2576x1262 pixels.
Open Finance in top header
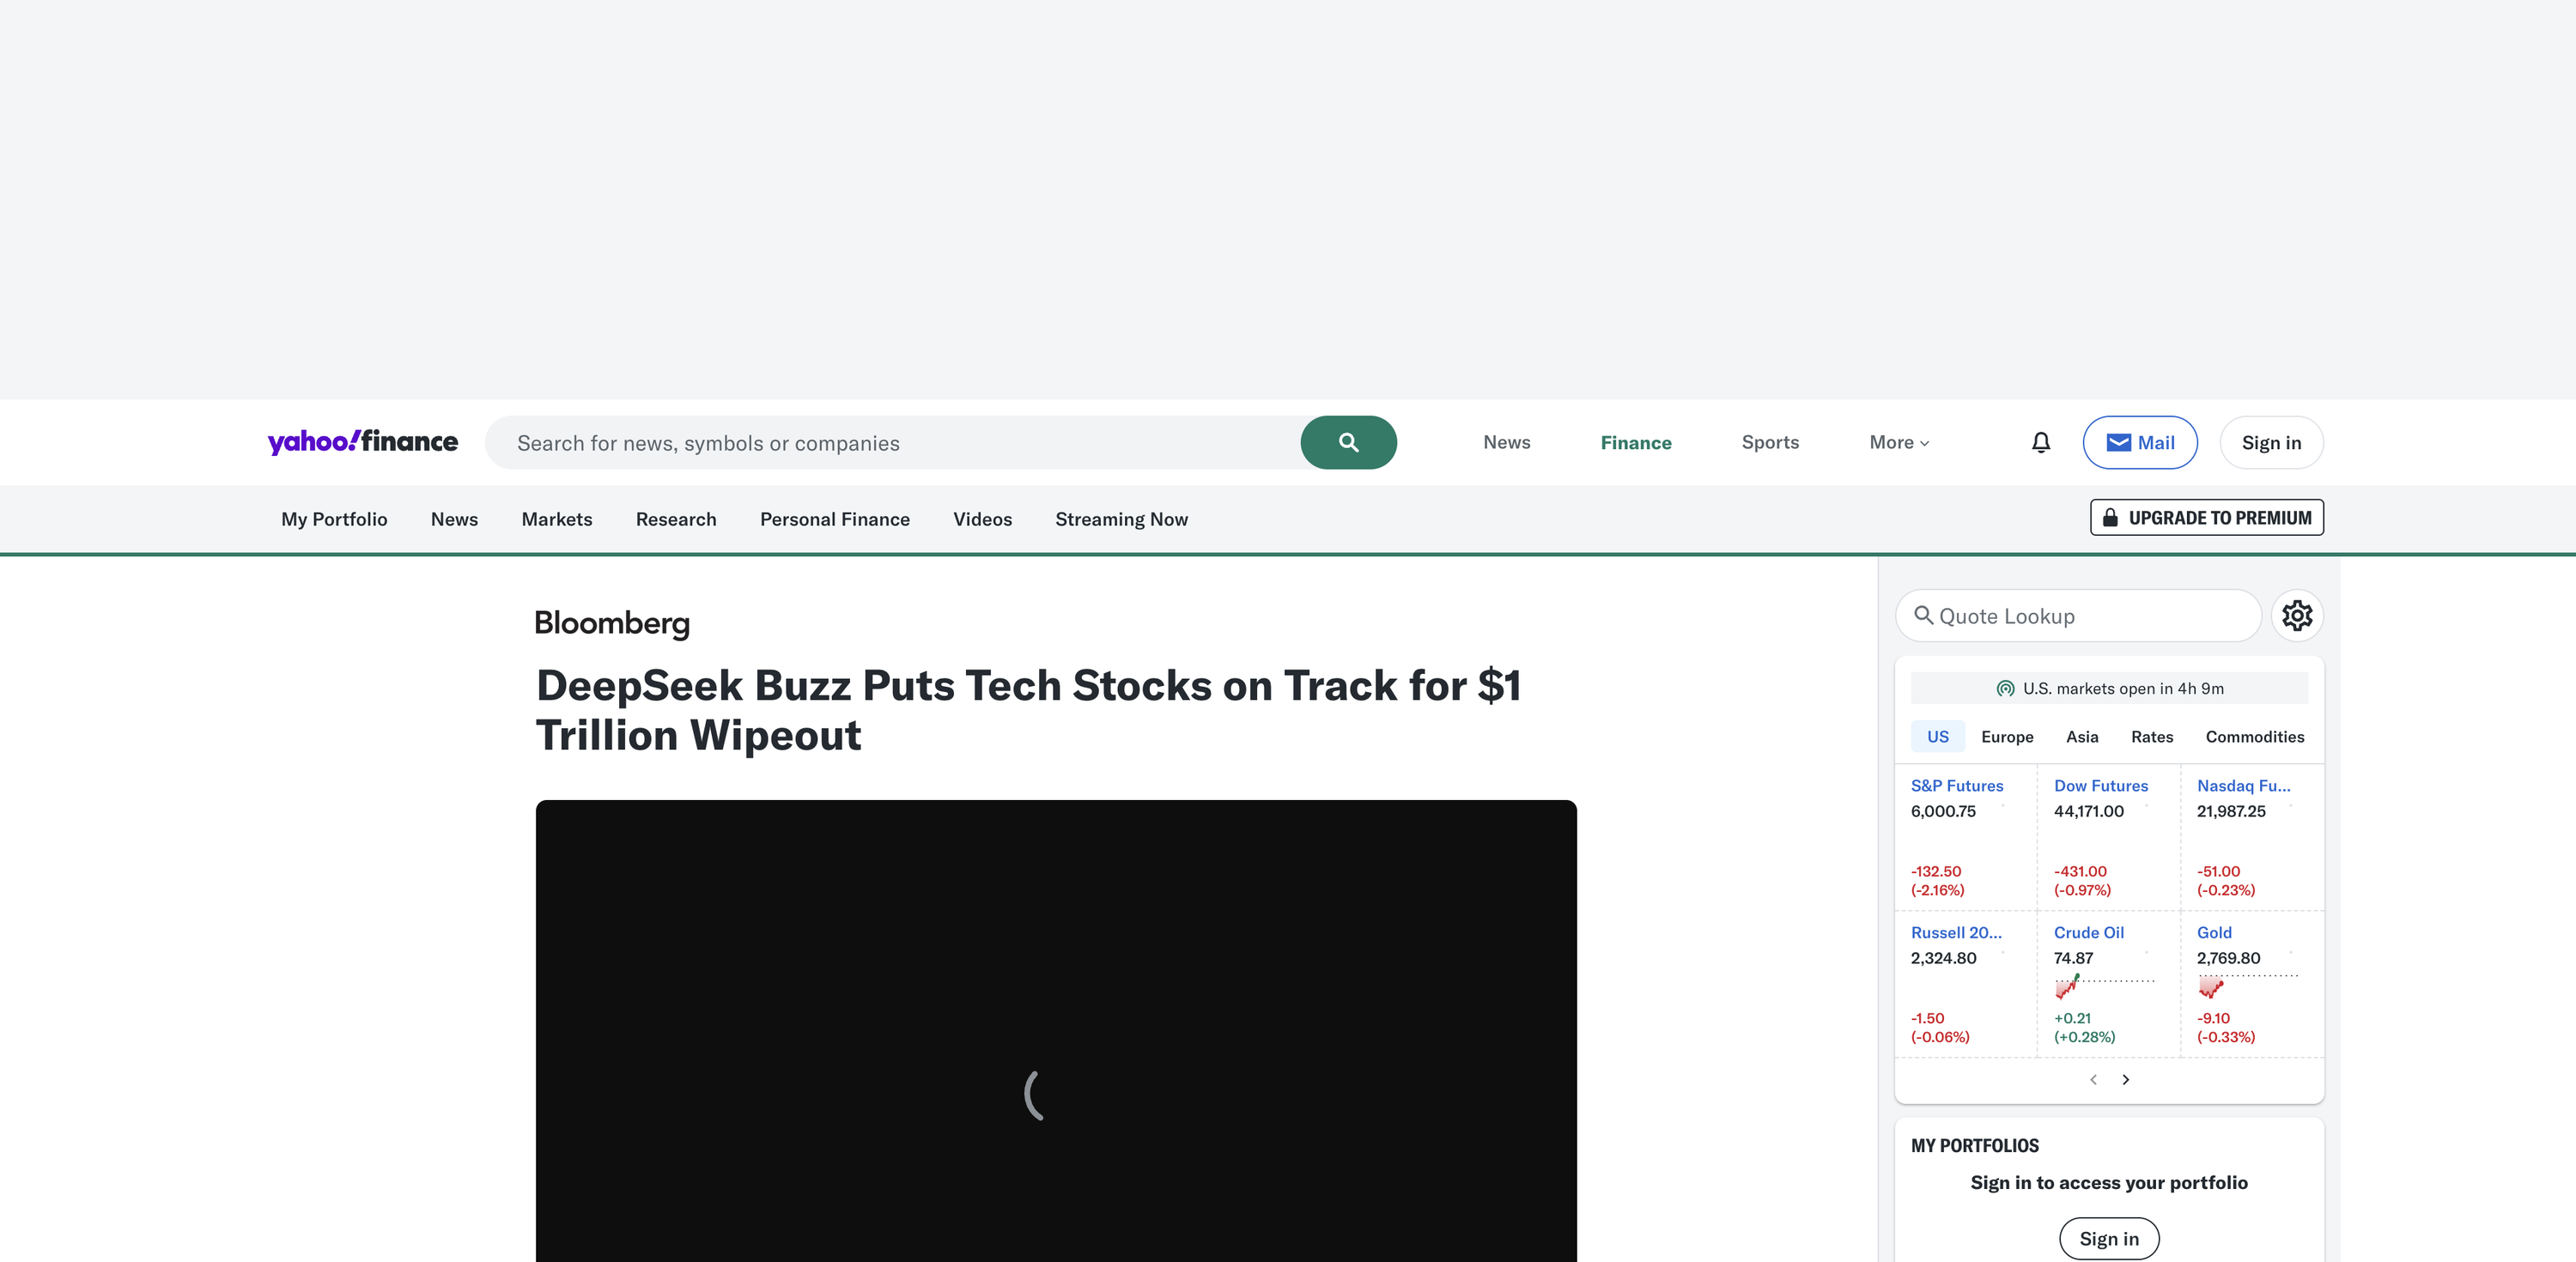(1635, 442)
